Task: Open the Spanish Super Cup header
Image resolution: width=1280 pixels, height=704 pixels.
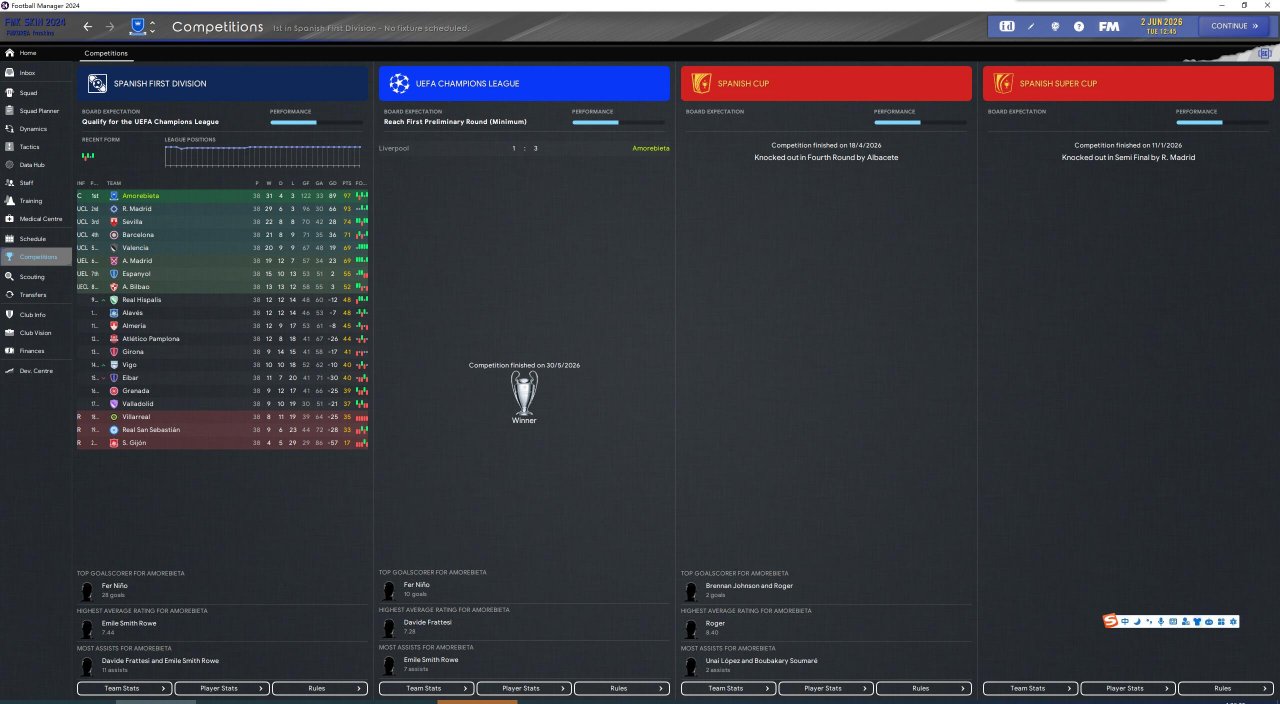Action: coord(1128,84)
